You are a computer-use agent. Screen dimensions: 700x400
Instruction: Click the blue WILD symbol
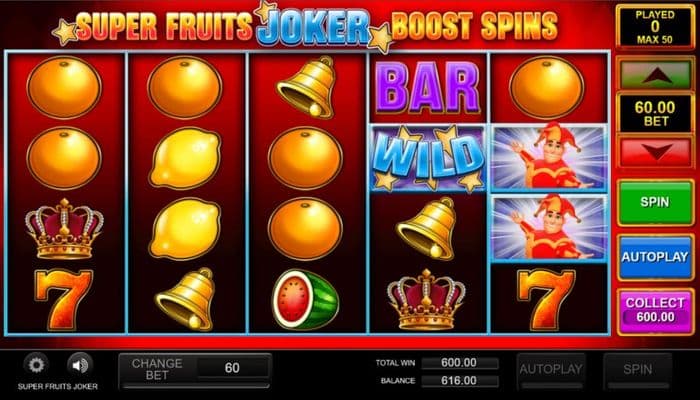click(428, 158)
